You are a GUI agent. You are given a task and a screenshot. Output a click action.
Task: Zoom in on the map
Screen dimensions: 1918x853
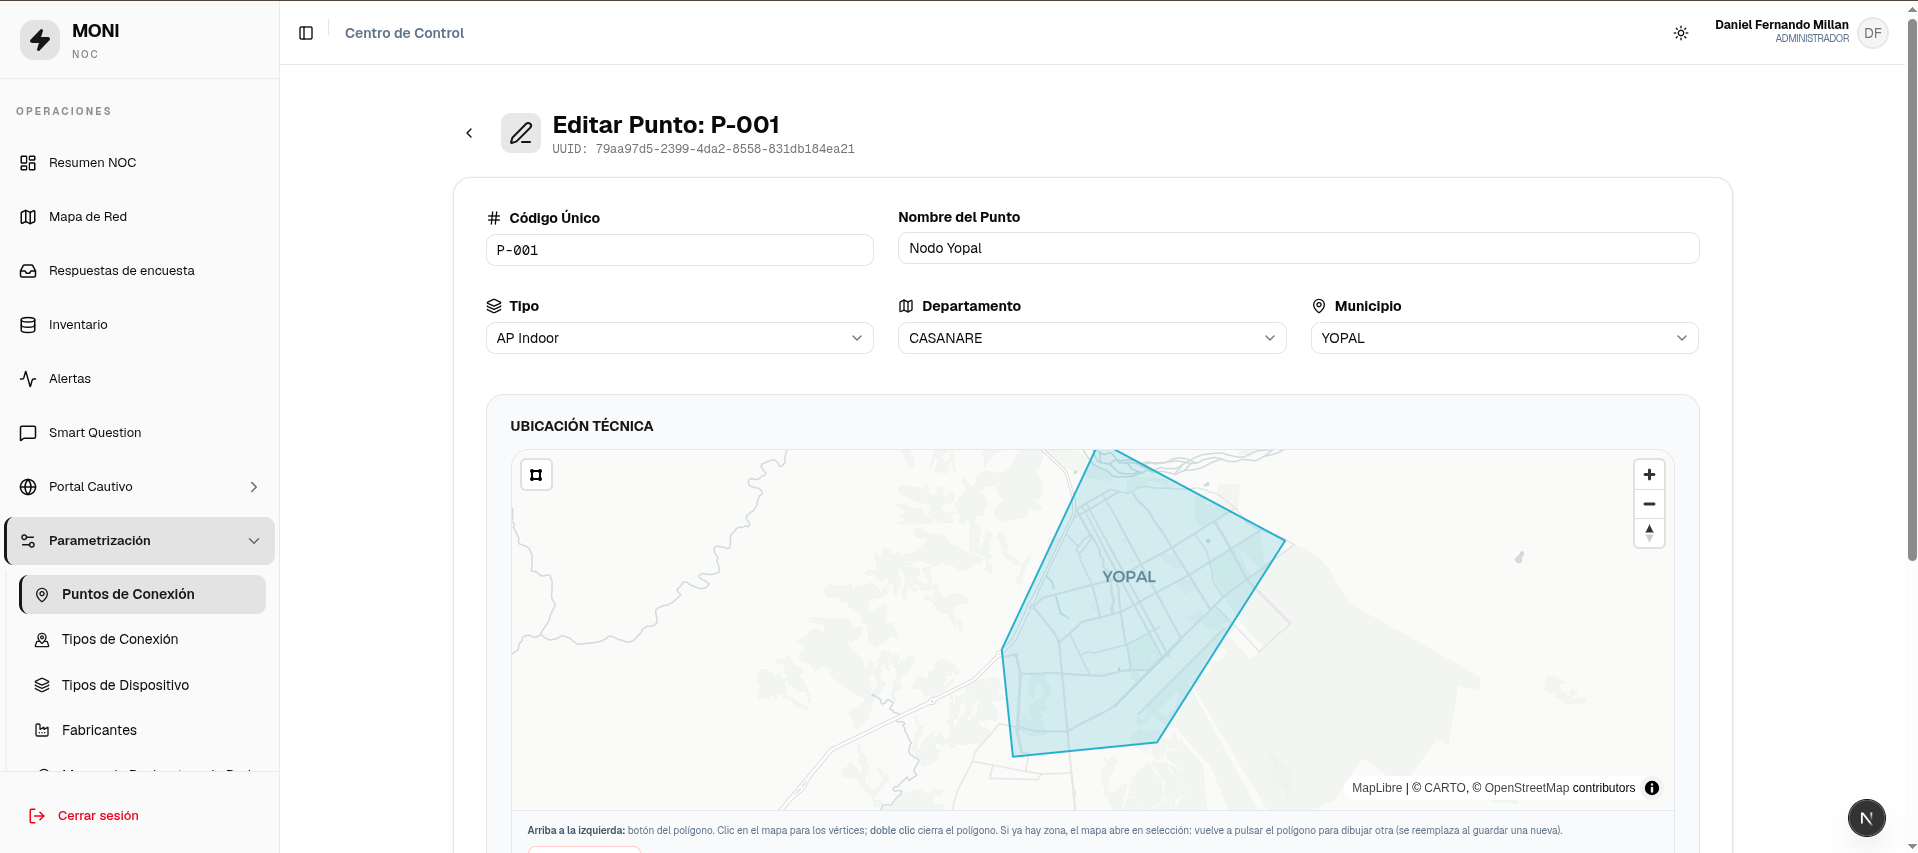1649,475
